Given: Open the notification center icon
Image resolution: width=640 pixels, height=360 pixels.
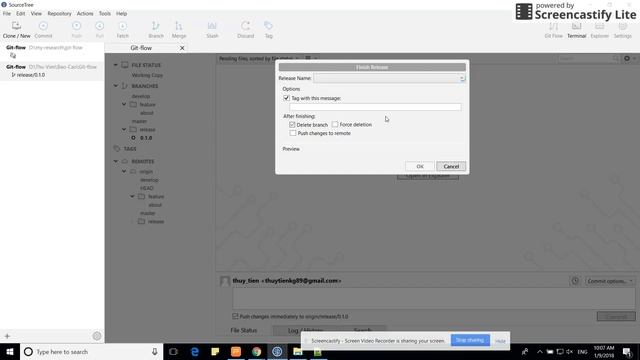Looking at the screenshot, I should (627, 351).
